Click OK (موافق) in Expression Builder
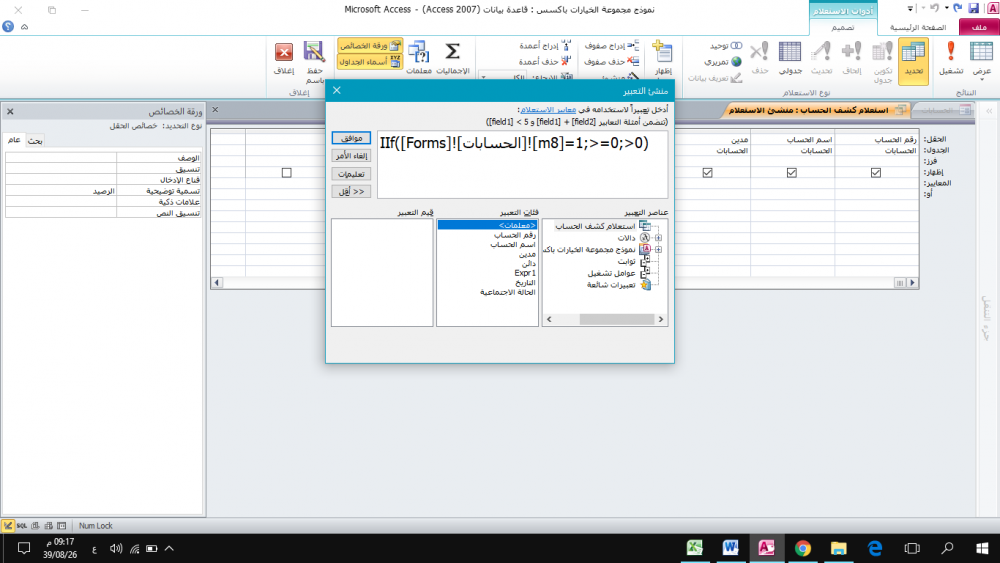The width and height of the screenshot is (1000, 563). tap(351, 138)
